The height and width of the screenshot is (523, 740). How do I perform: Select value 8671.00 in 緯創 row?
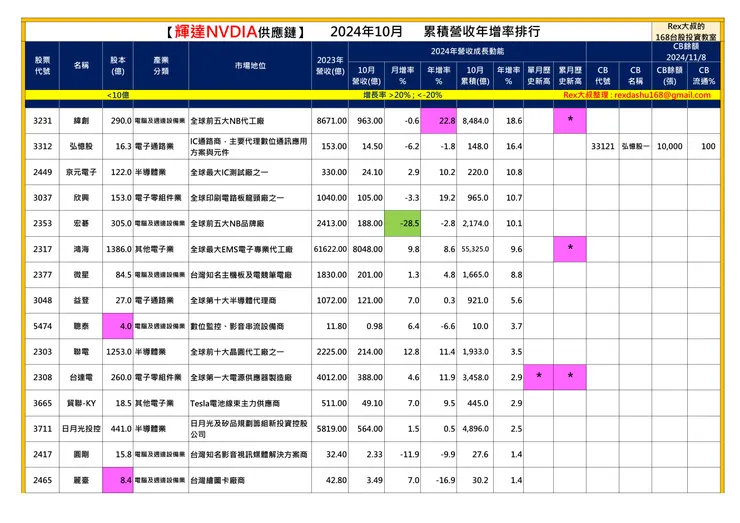point(331,121)
